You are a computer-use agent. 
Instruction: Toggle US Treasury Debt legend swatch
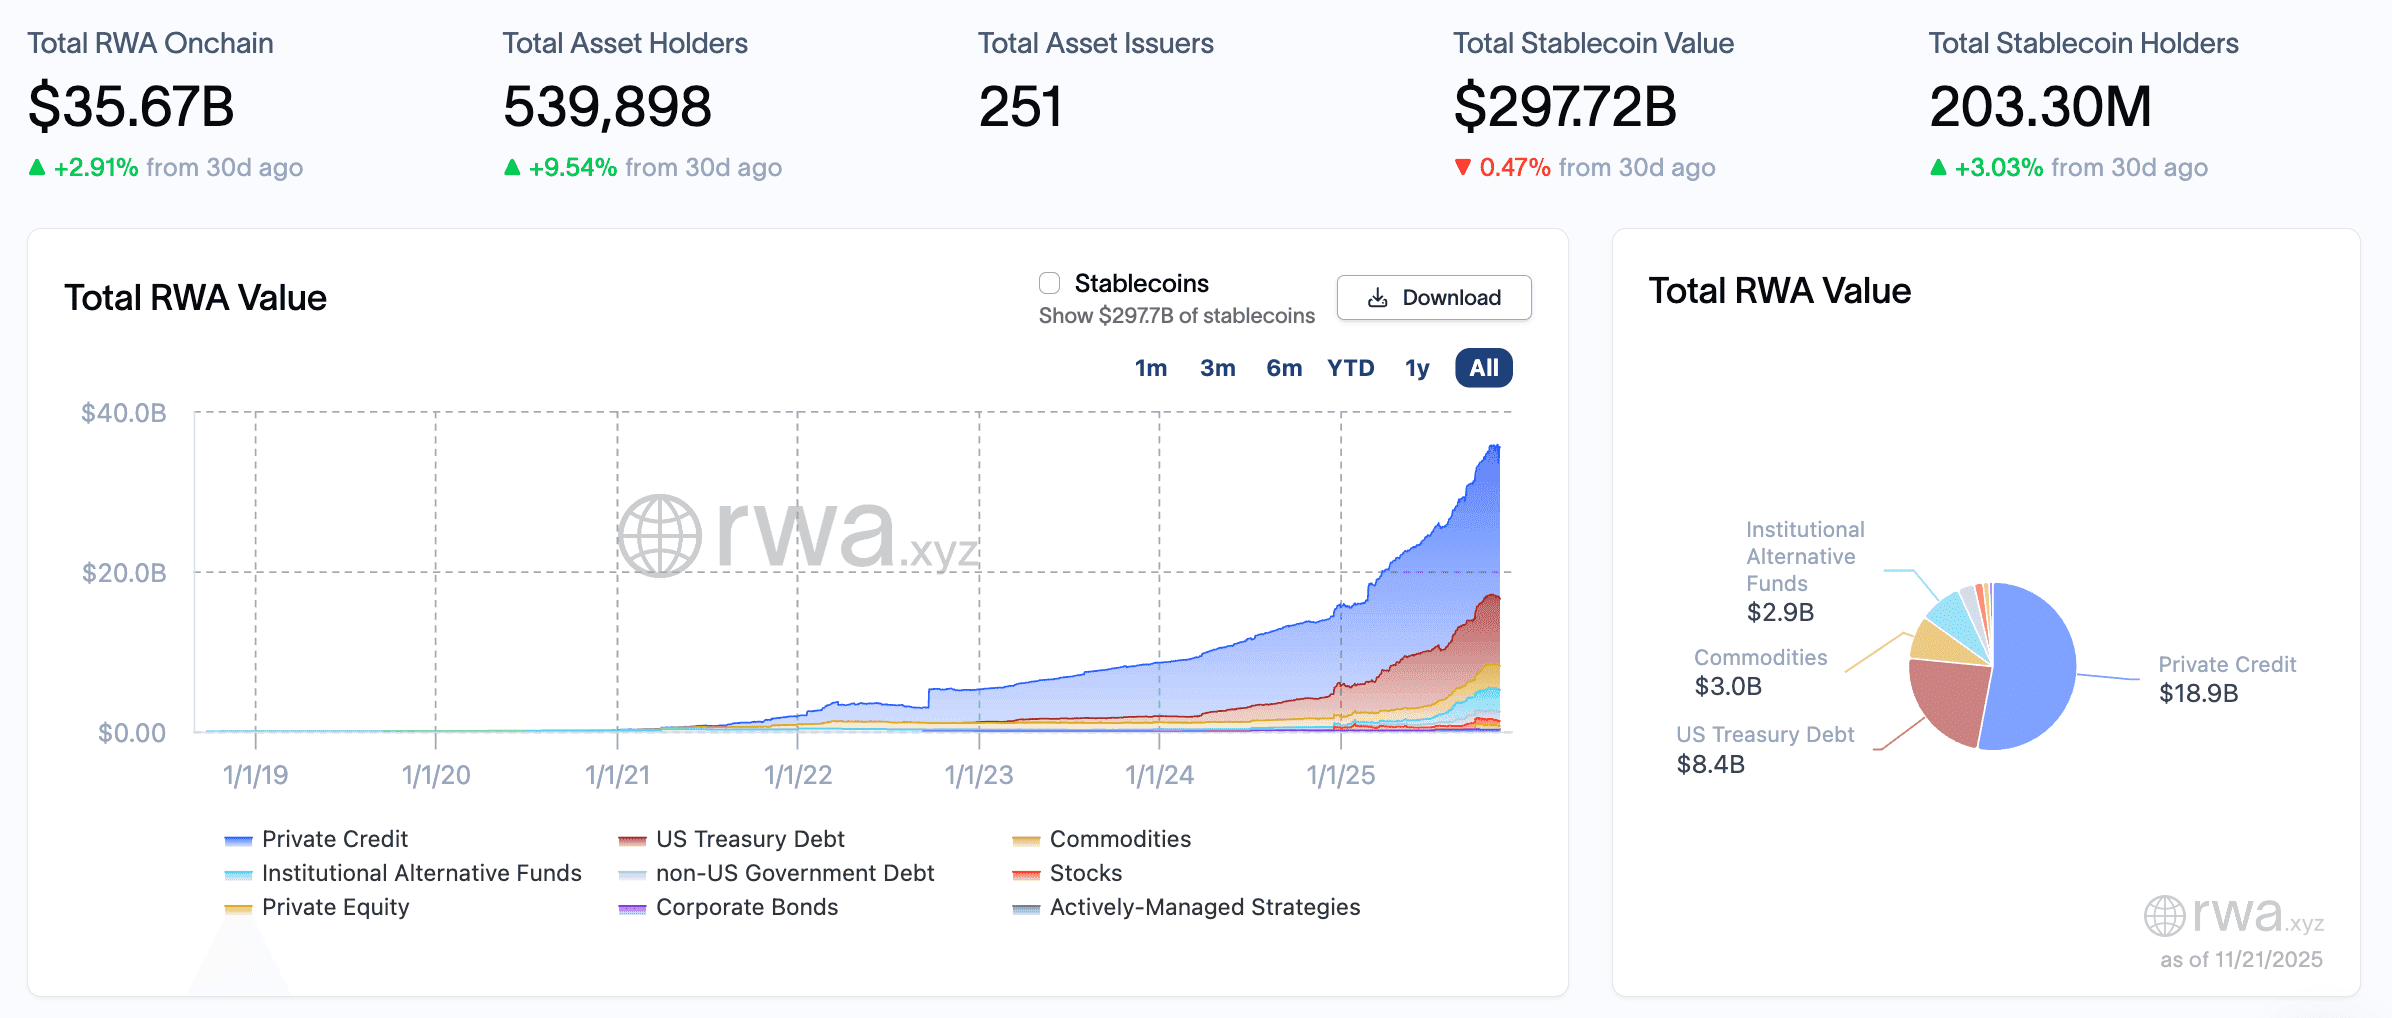[632, 840]
